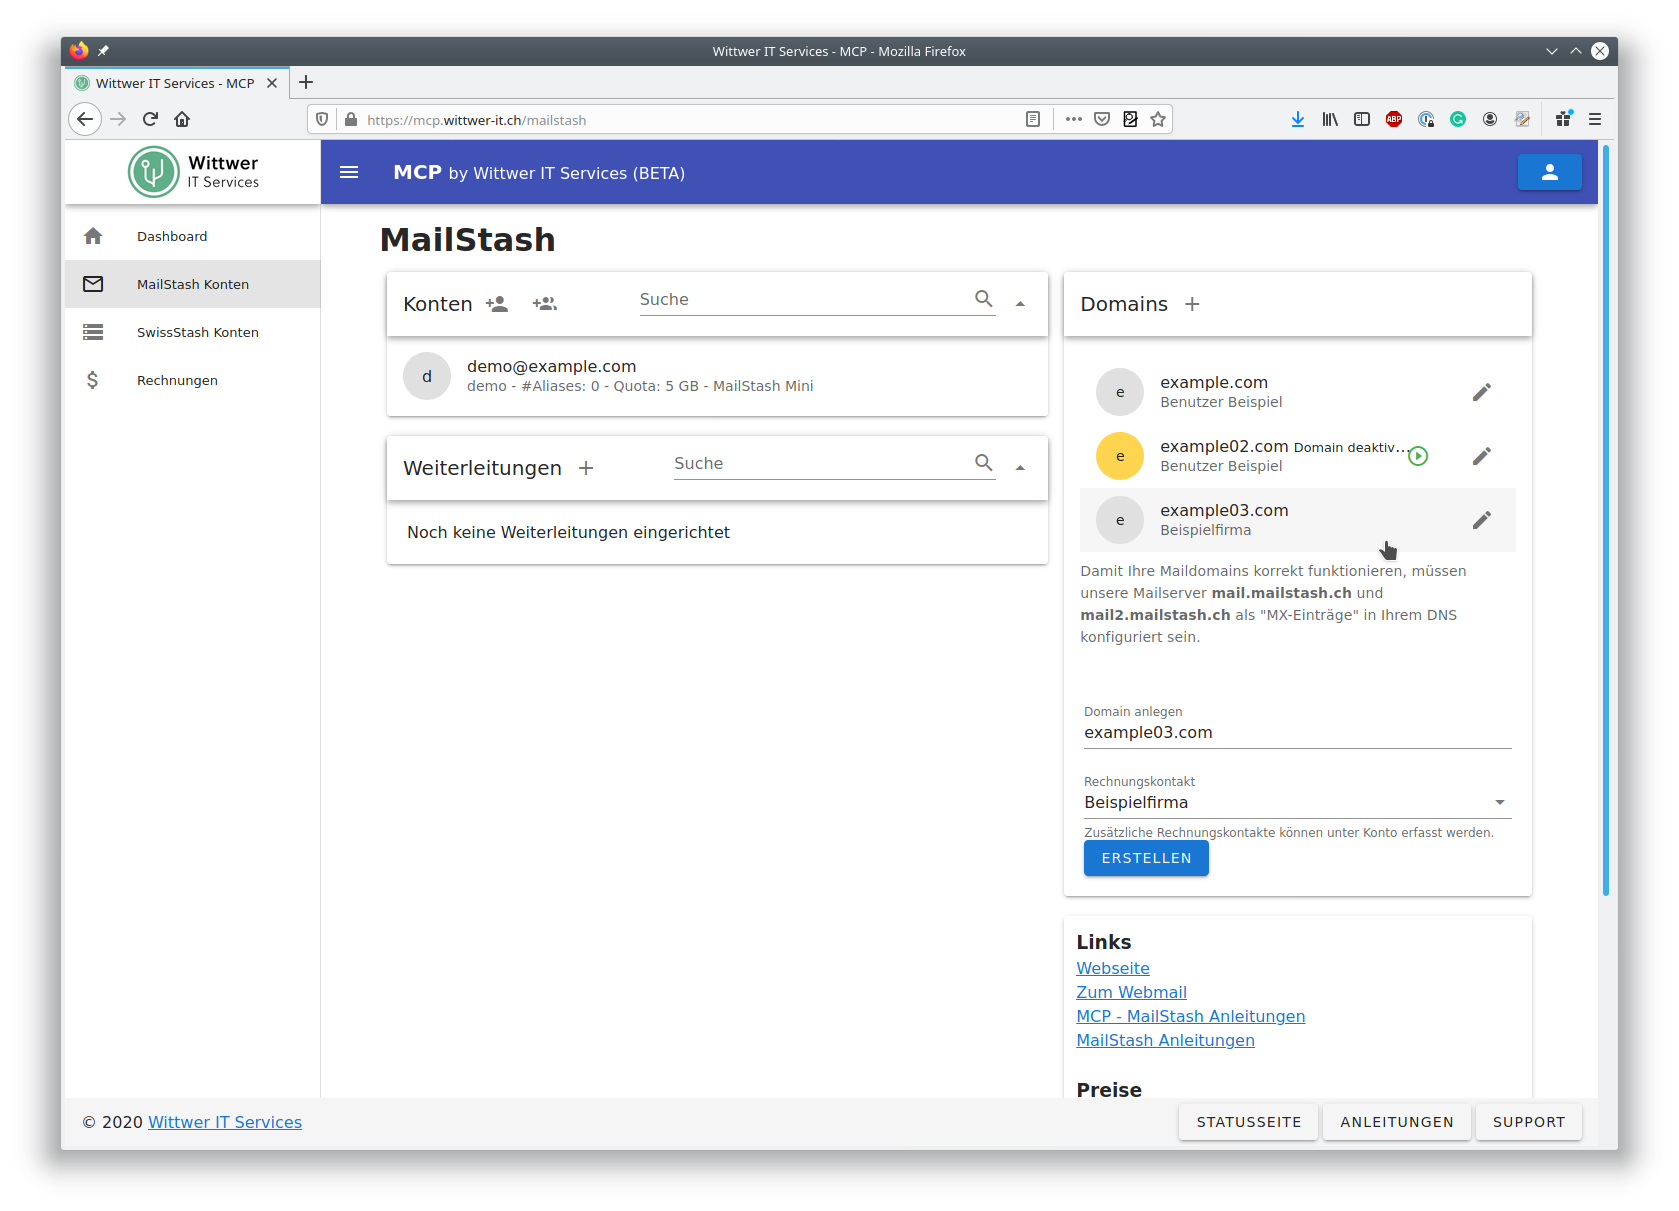The image size is (1679, 1211).
Task: Click the Konten search magnifier icon
Action: pyautogui.click(x=984, y=299)
